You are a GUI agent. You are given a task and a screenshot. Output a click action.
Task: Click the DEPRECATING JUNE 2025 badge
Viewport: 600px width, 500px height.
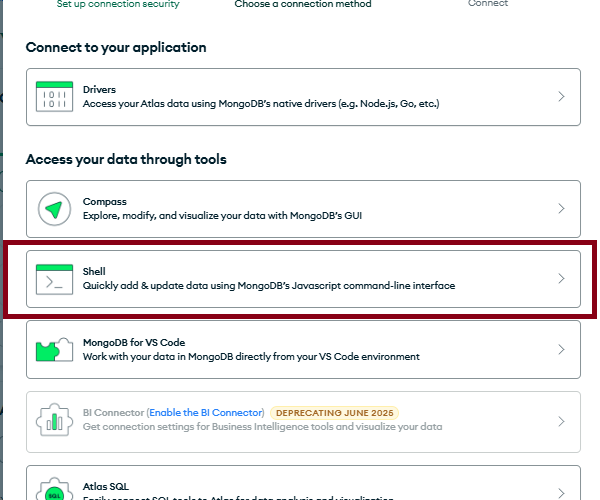(334, 413)
